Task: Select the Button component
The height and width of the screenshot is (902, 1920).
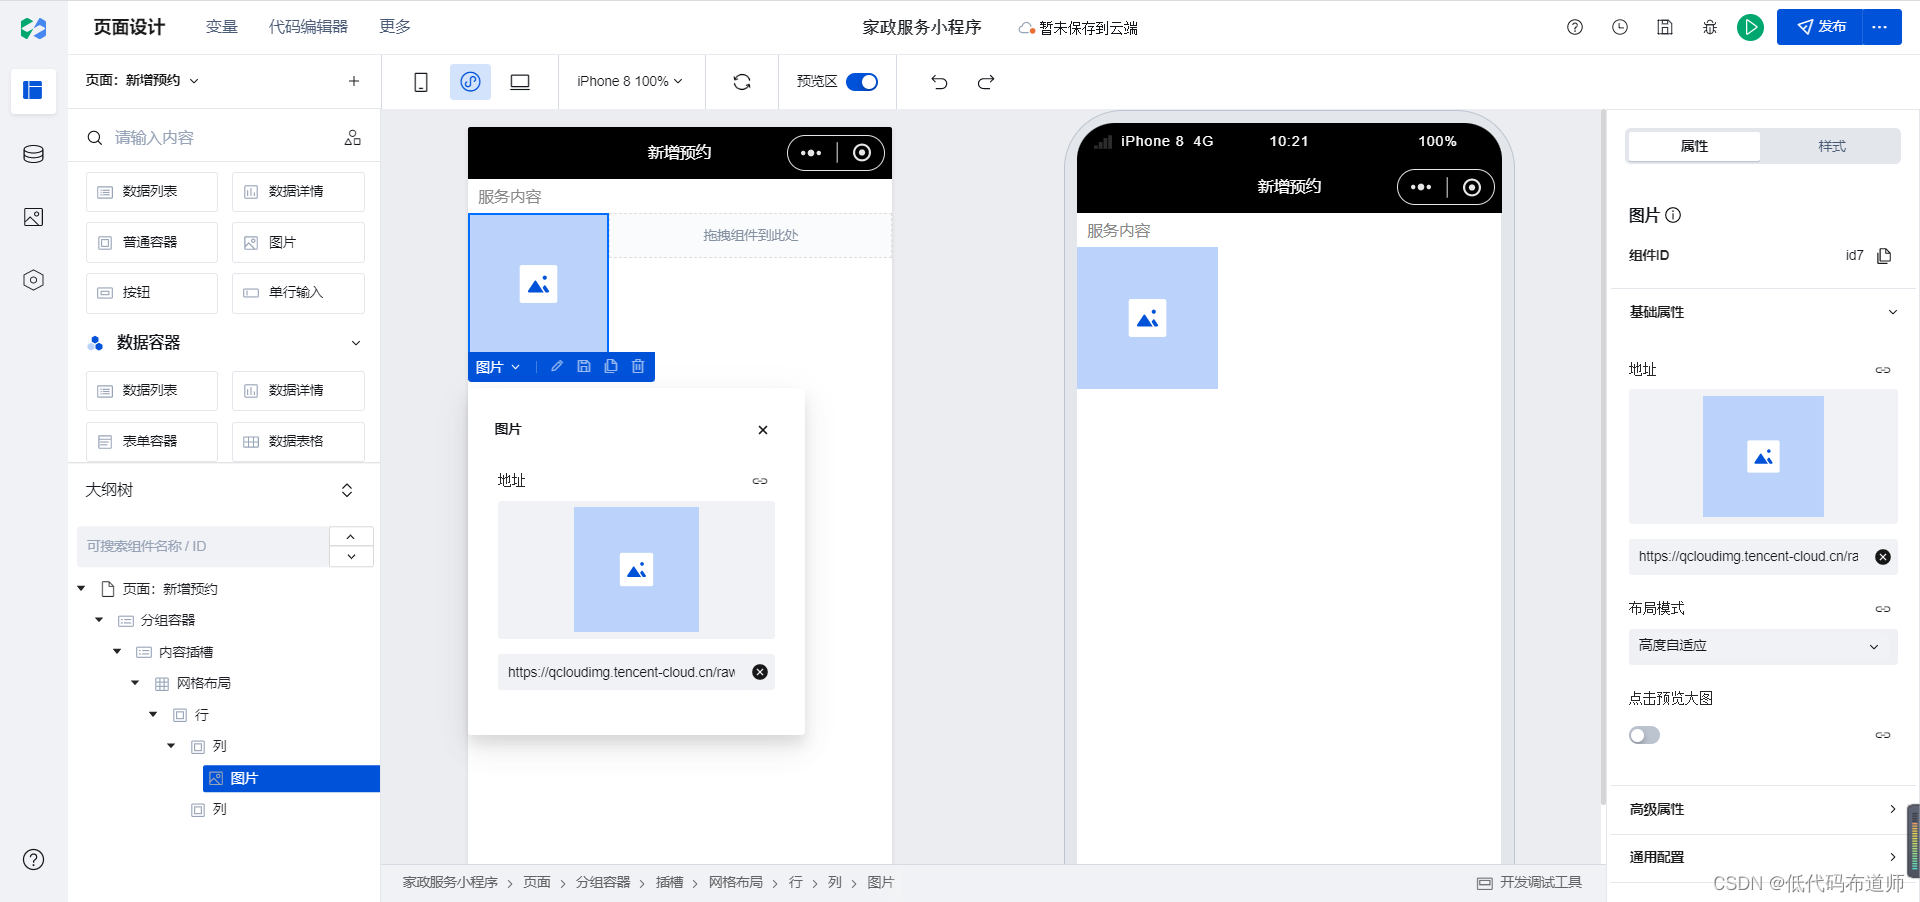Action: pyautogui.click(x=152, y=293)
